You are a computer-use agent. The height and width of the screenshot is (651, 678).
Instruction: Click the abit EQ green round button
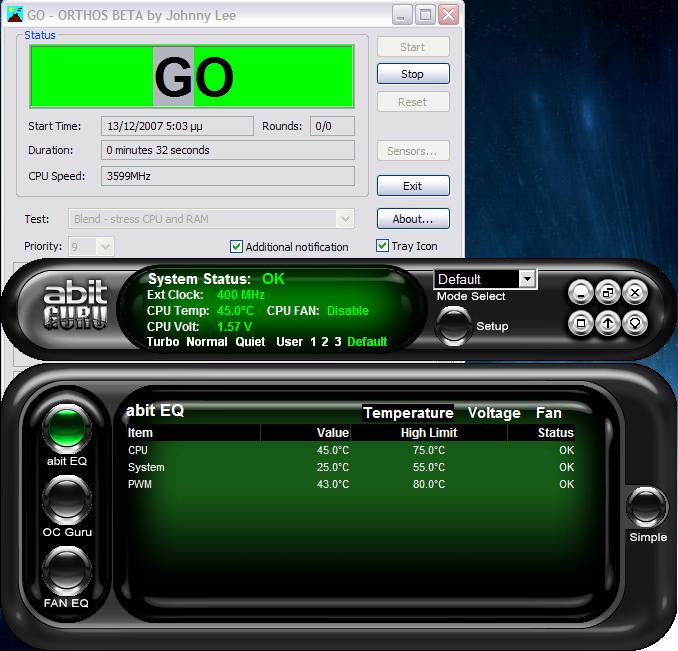click(67, 428)
